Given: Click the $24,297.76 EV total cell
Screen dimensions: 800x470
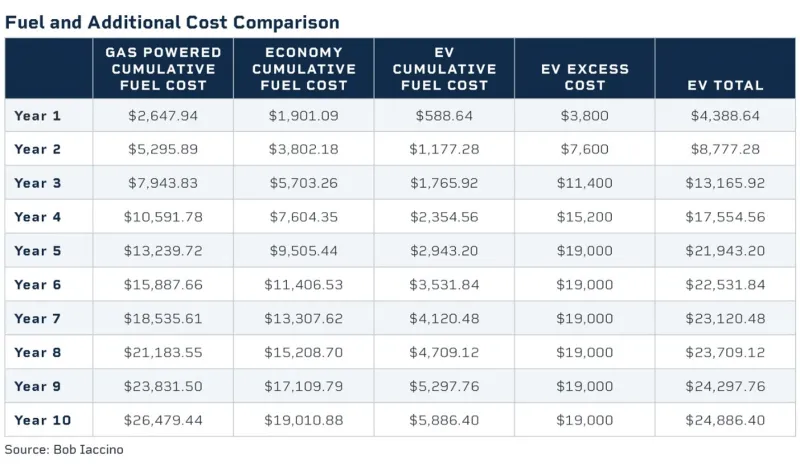Looking at the screenshot, I should tap(725, 386).
